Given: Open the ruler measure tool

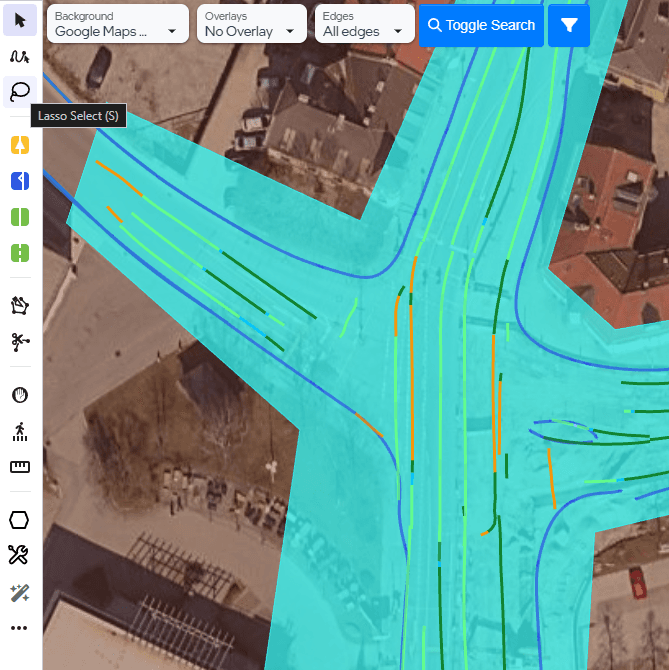Looking at the screenshot, I should click(x=20, y=467).
